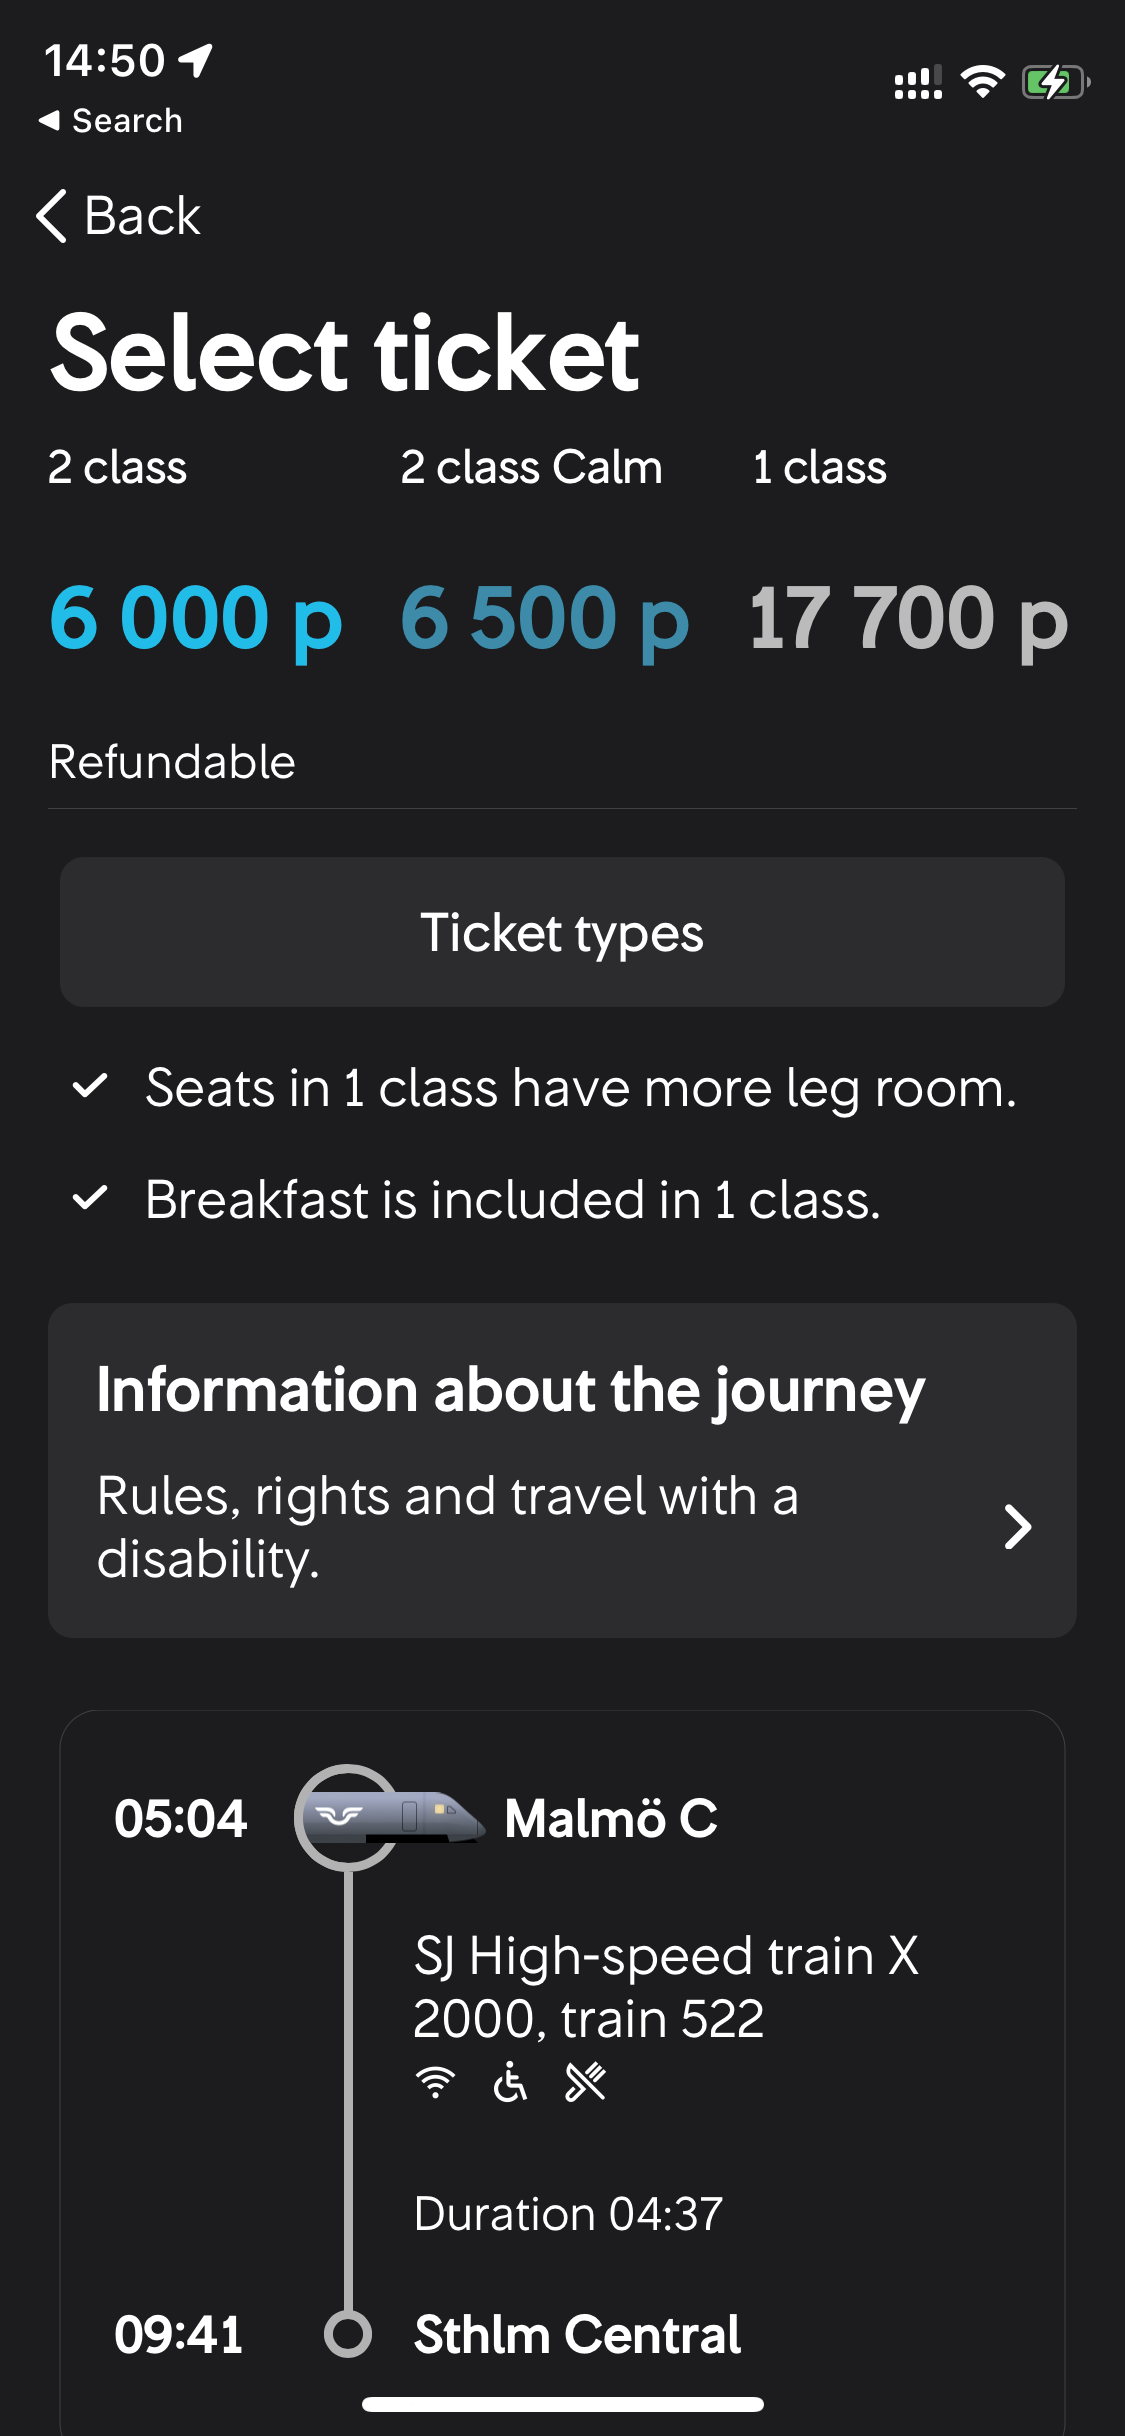Viewport: 1125px width, 2436px height.
Task: Open the Ticket types button
Action: (562, 932)
